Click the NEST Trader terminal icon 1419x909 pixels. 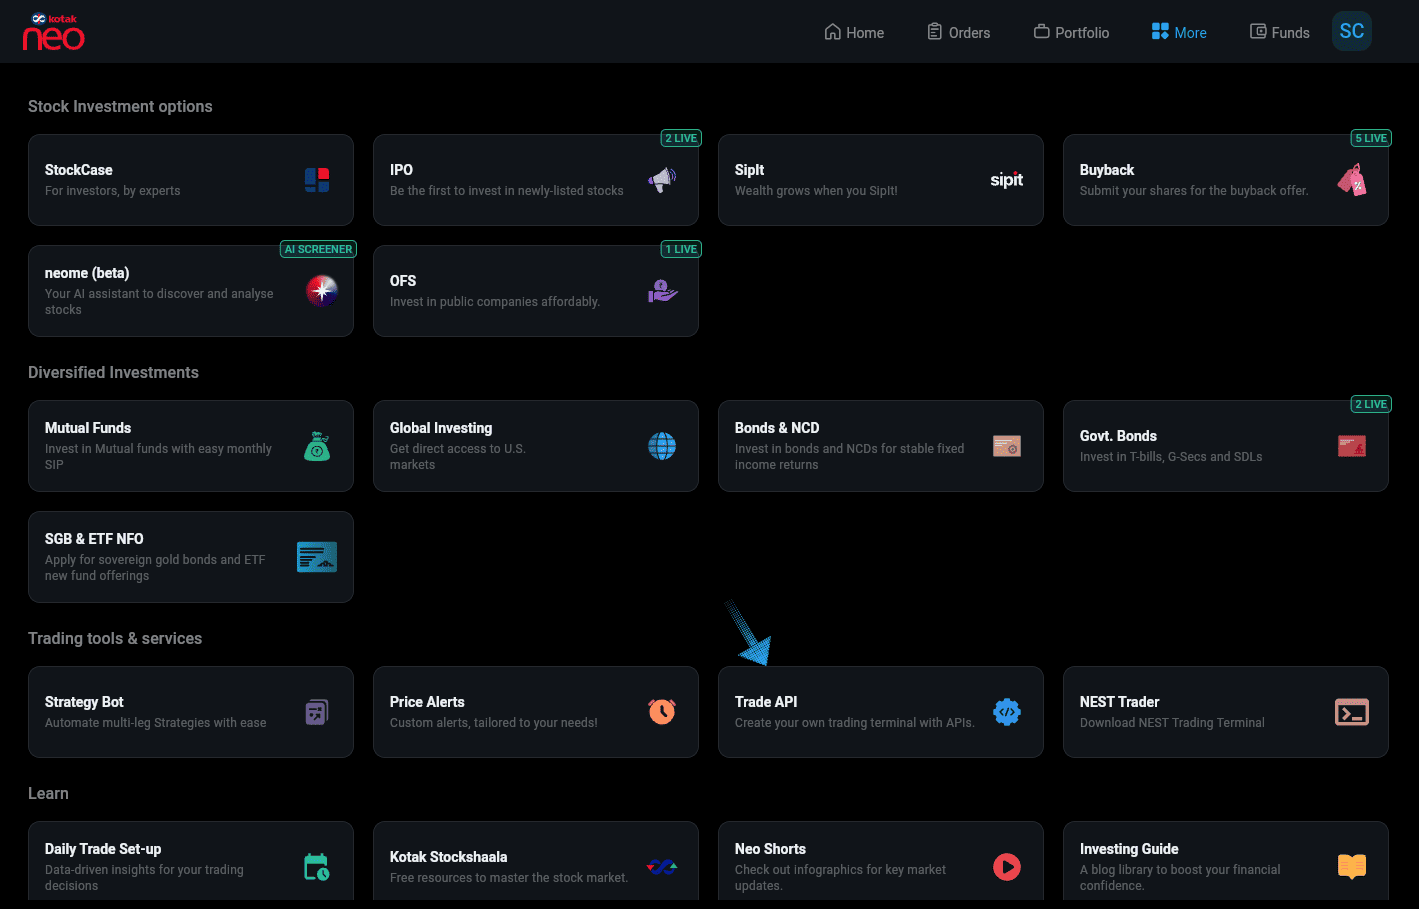coord(1351,712)
